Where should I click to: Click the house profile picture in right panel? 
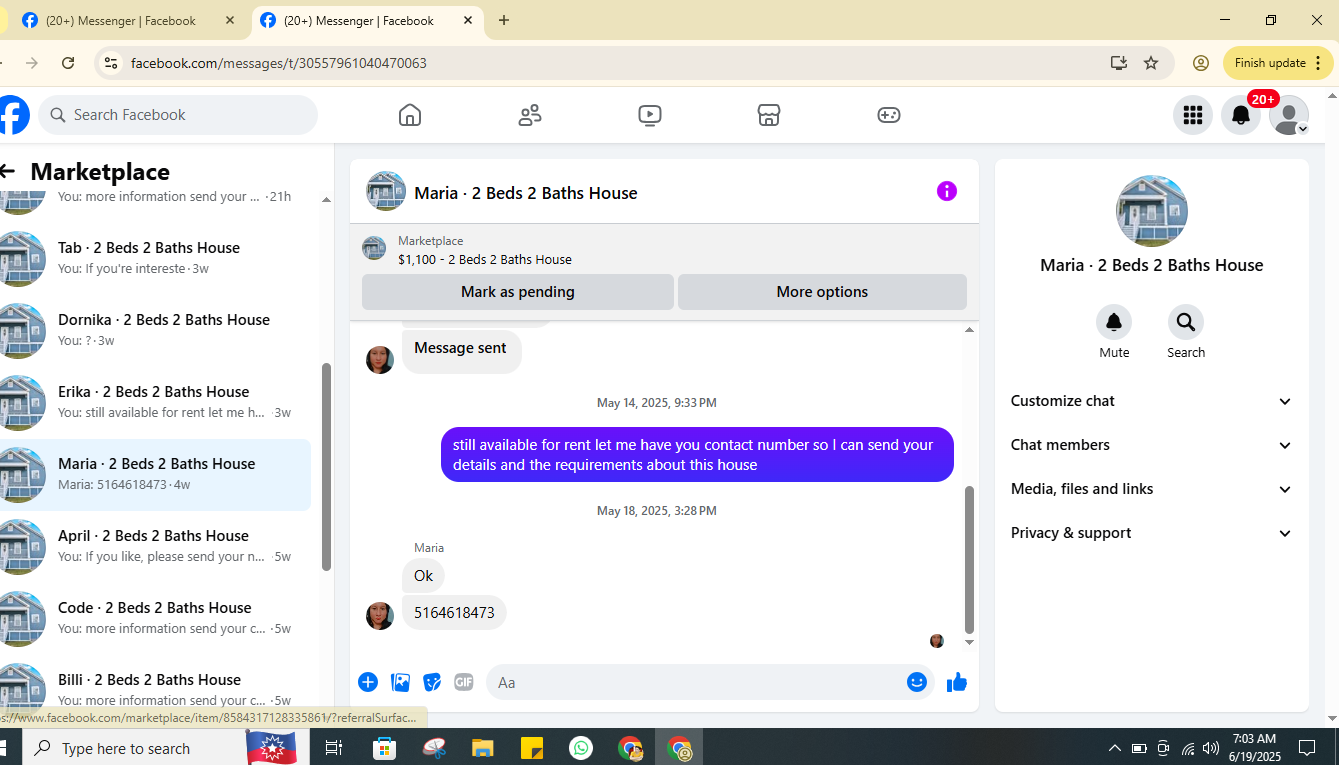pos(1152,211)
